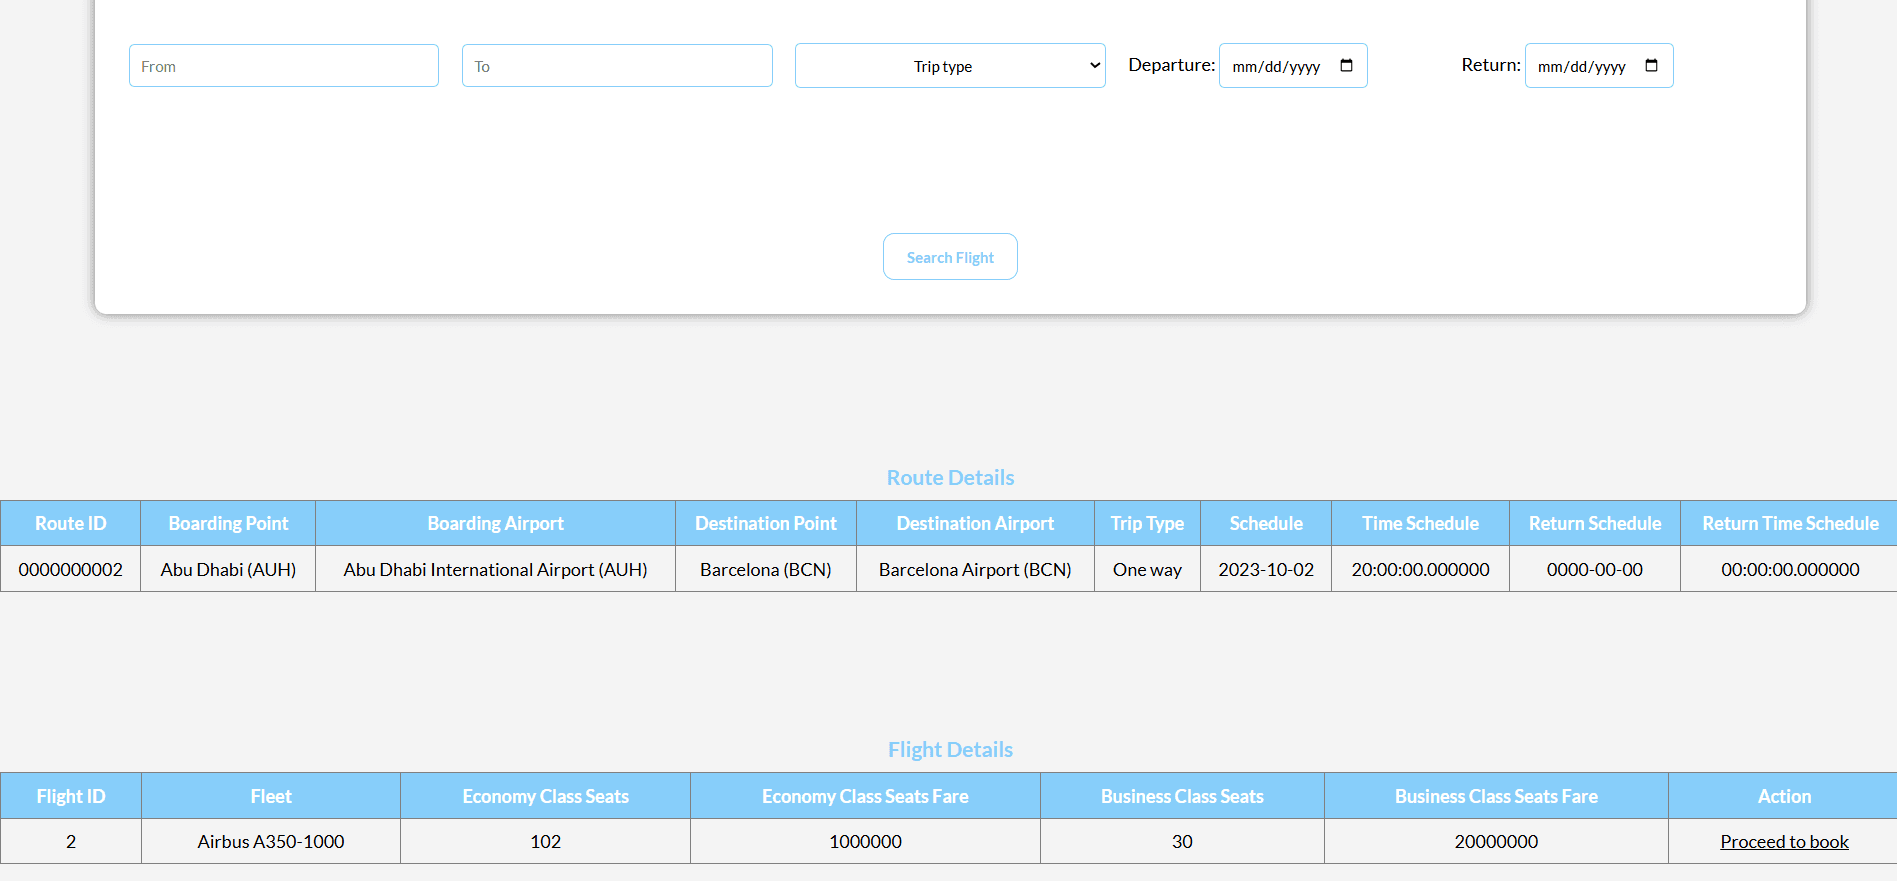Click the From input field

284,66
